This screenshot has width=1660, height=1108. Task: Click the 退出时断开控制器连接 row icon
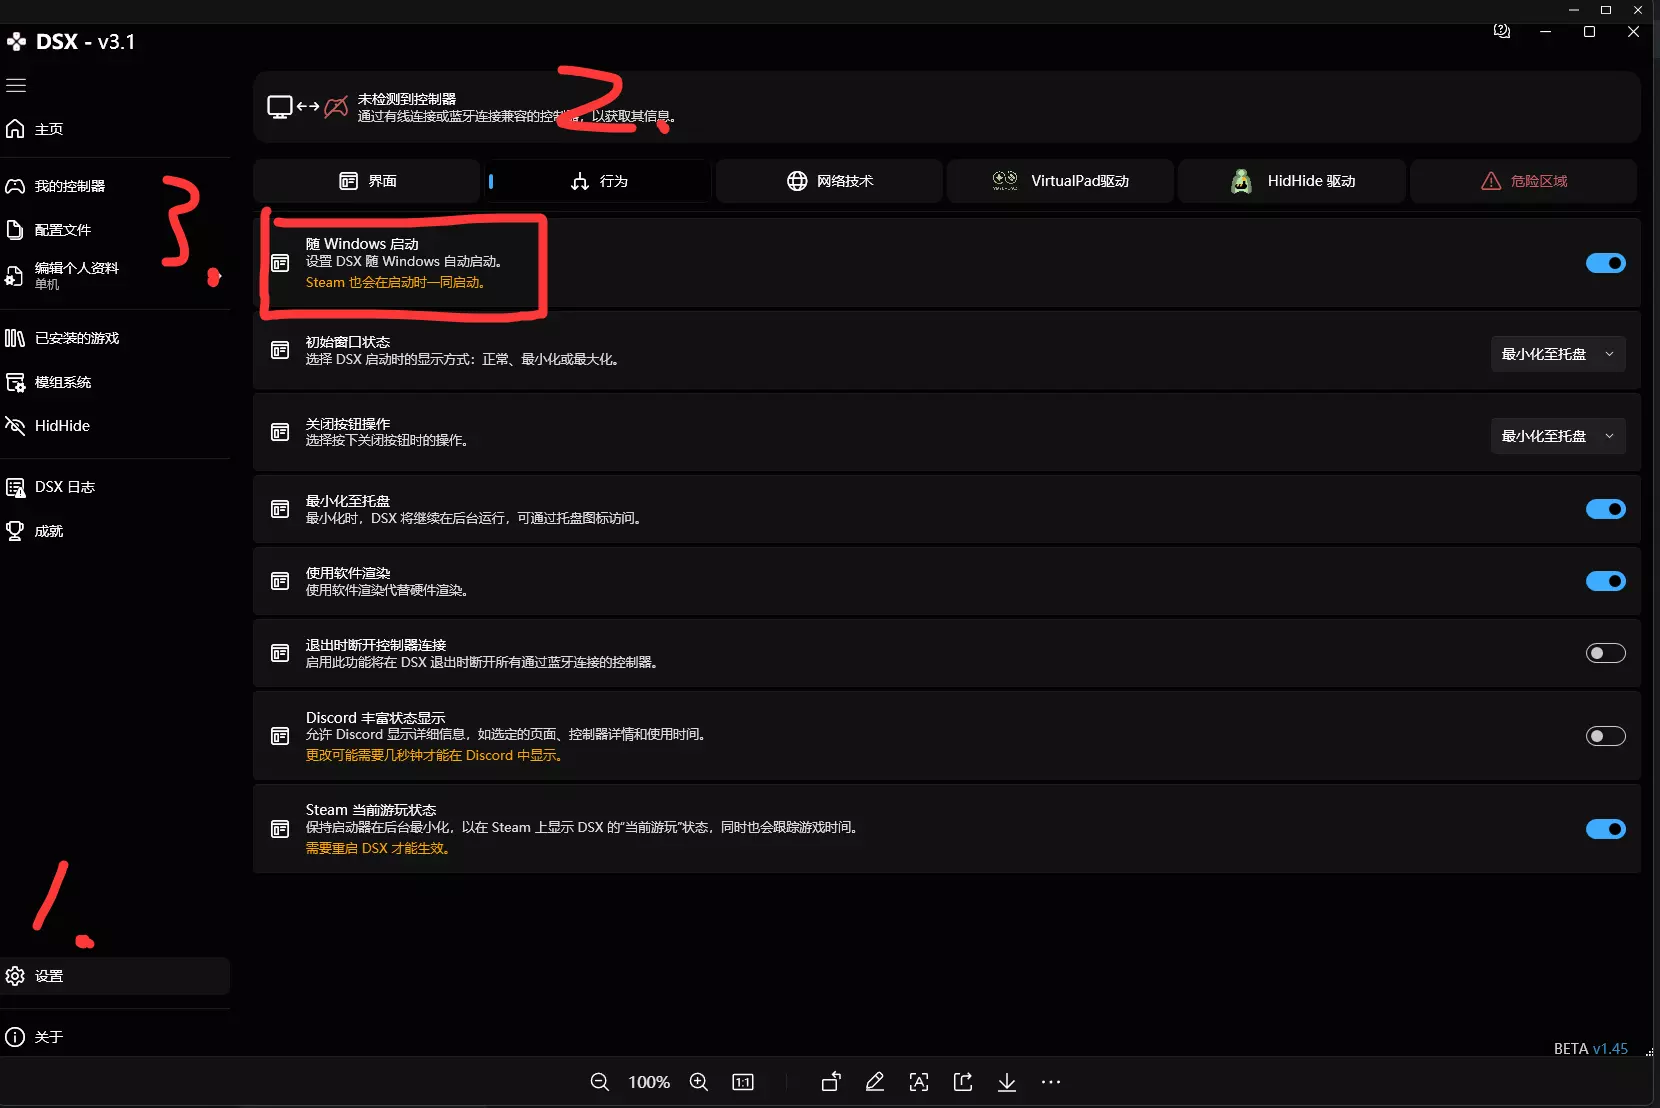280,653
